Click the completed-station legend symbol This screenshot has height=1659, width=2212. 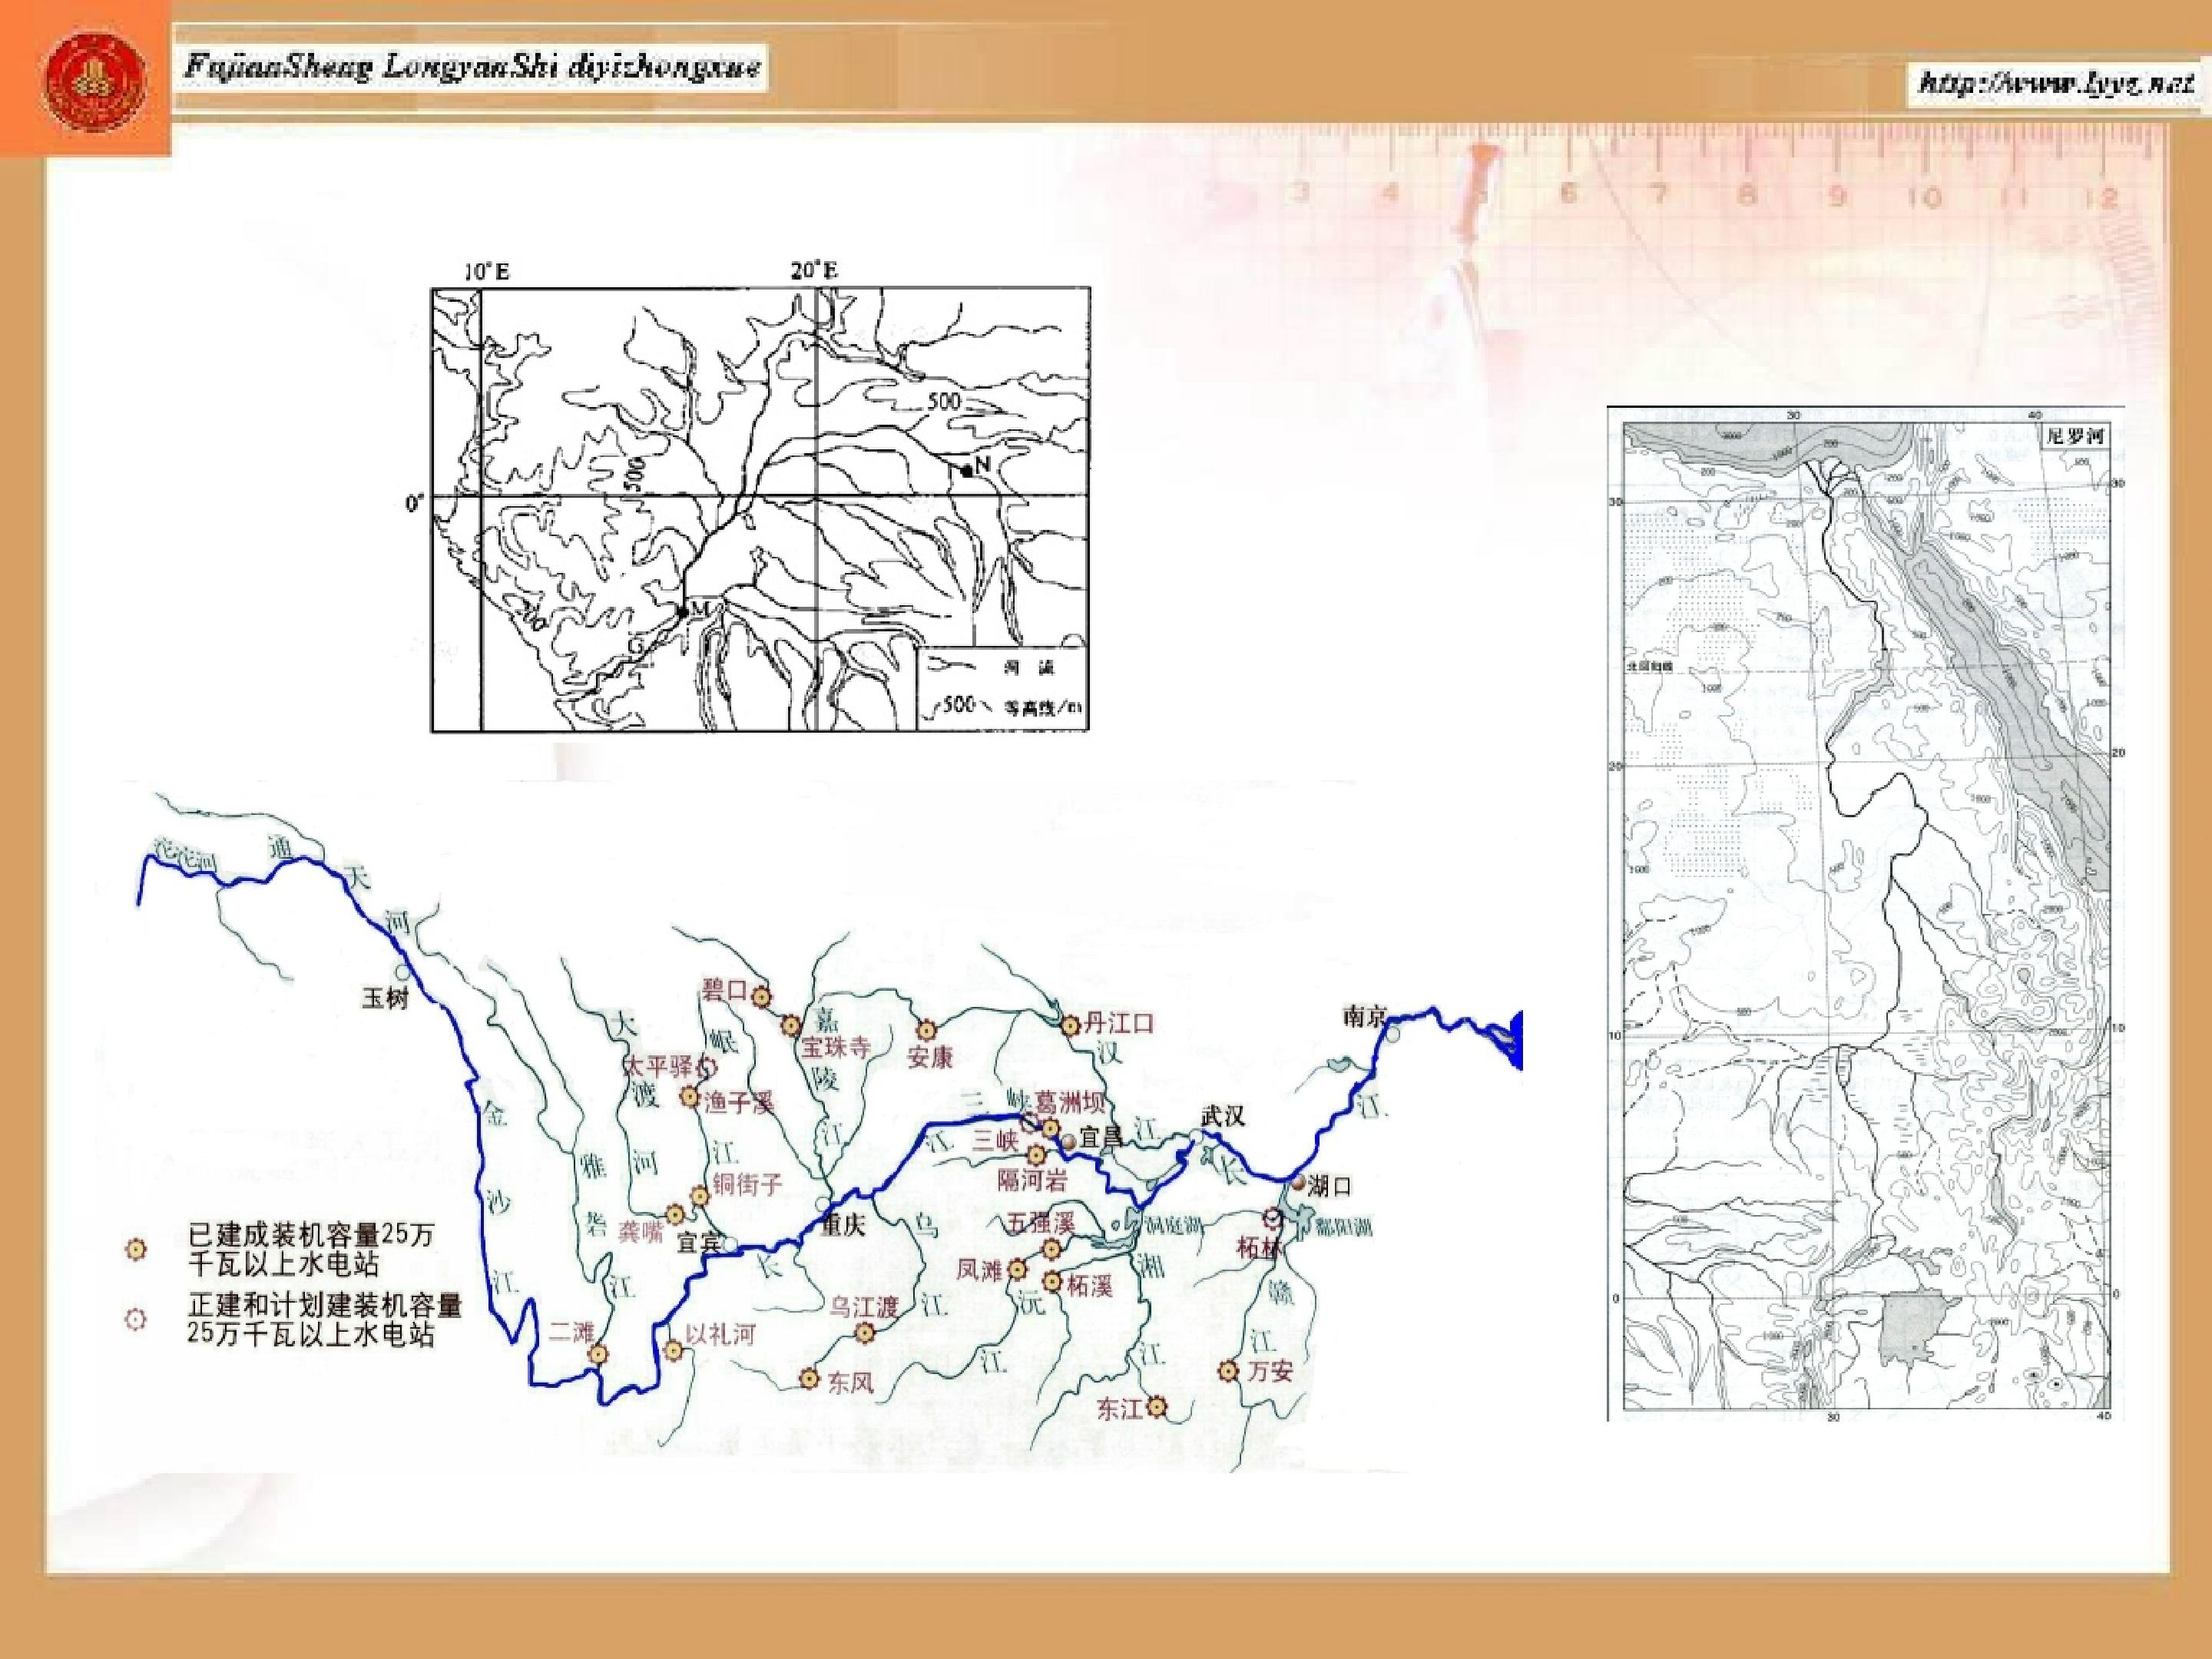[x=136, y=1249]
